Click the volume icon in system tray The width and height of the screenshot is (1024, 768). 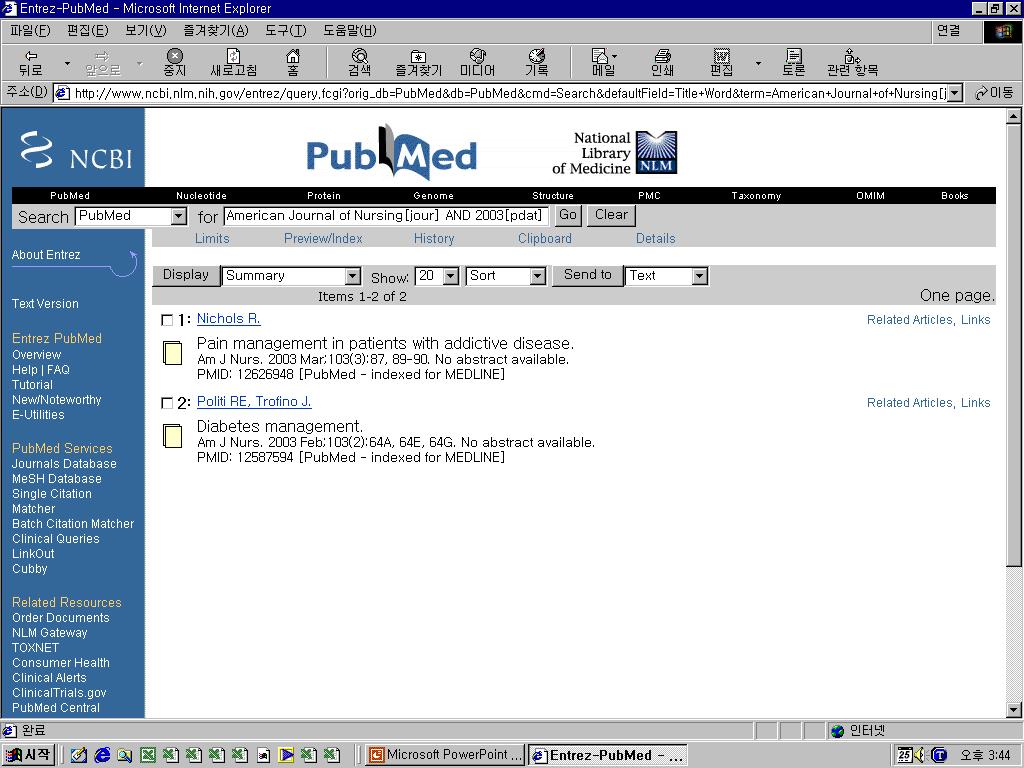tap(920, 755)
